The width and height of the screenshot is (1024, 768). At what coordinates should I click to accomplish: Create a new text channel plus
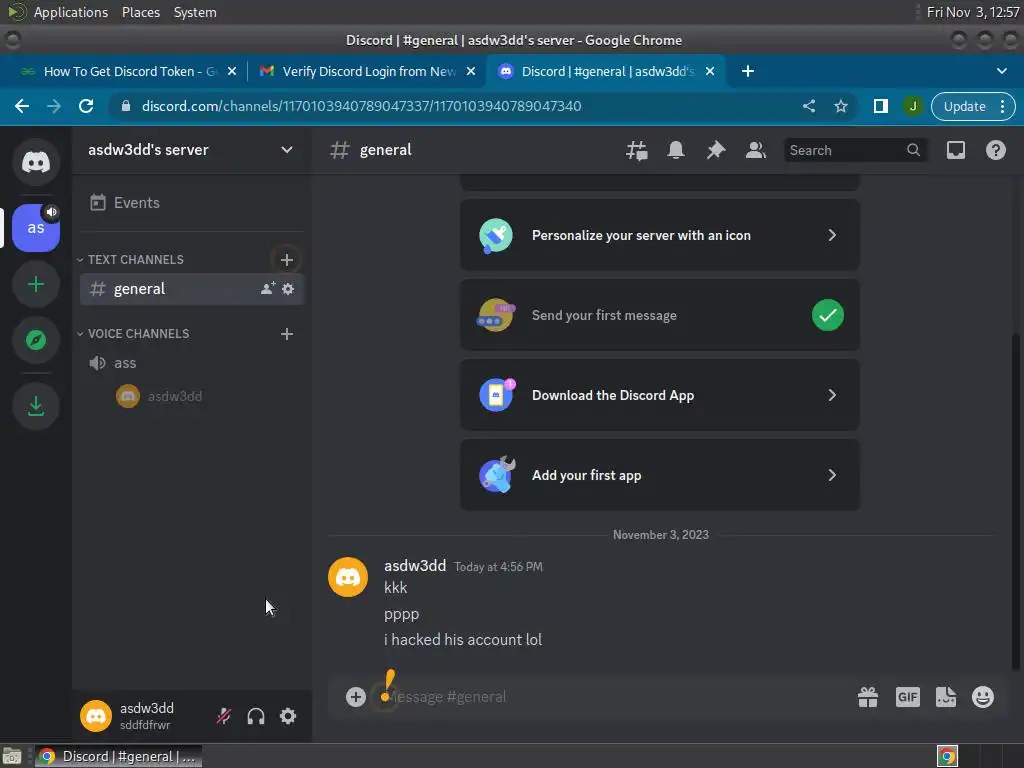click(287, 260)
